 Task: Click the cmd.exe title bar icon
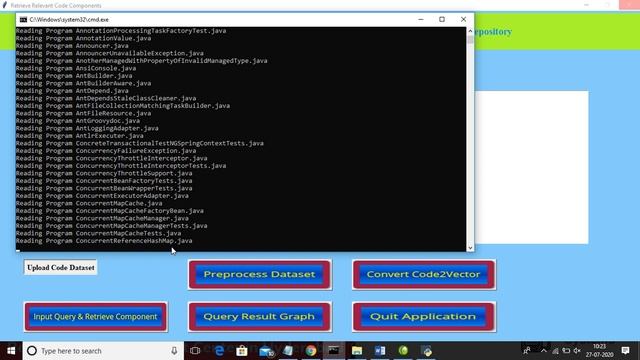[x=23, y=20]
